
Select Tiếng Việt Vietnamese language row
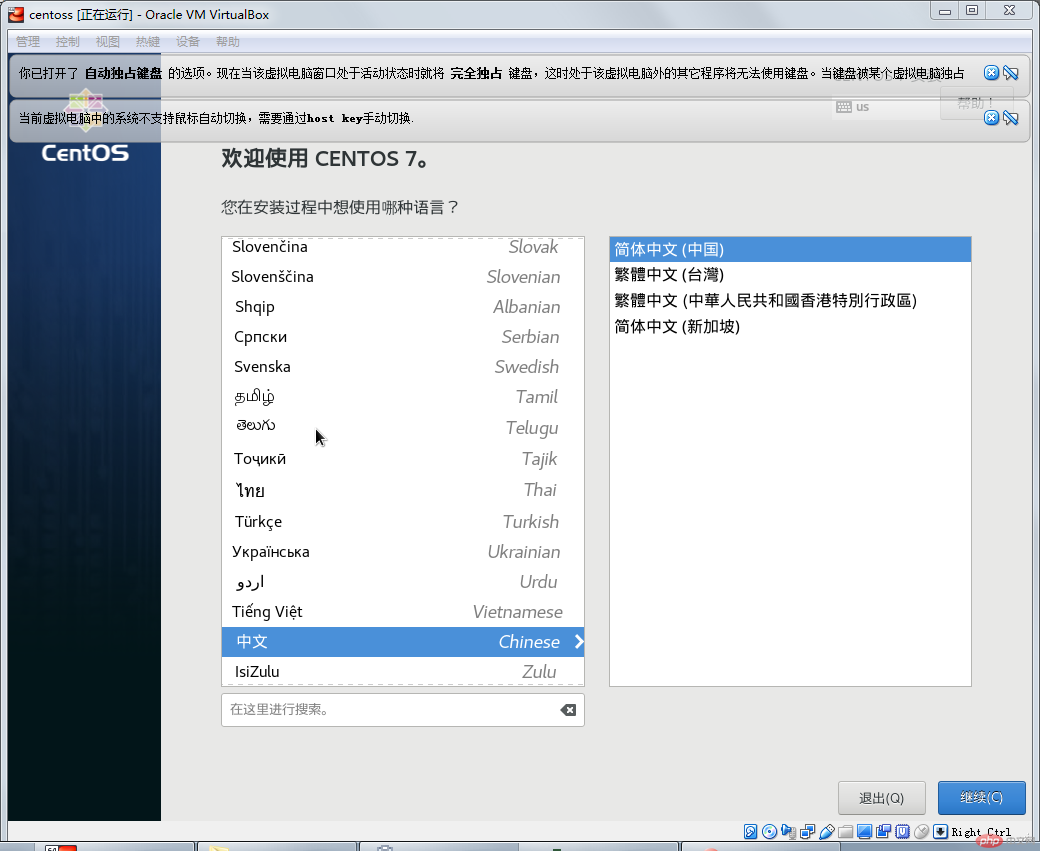[x=403, y=612]
